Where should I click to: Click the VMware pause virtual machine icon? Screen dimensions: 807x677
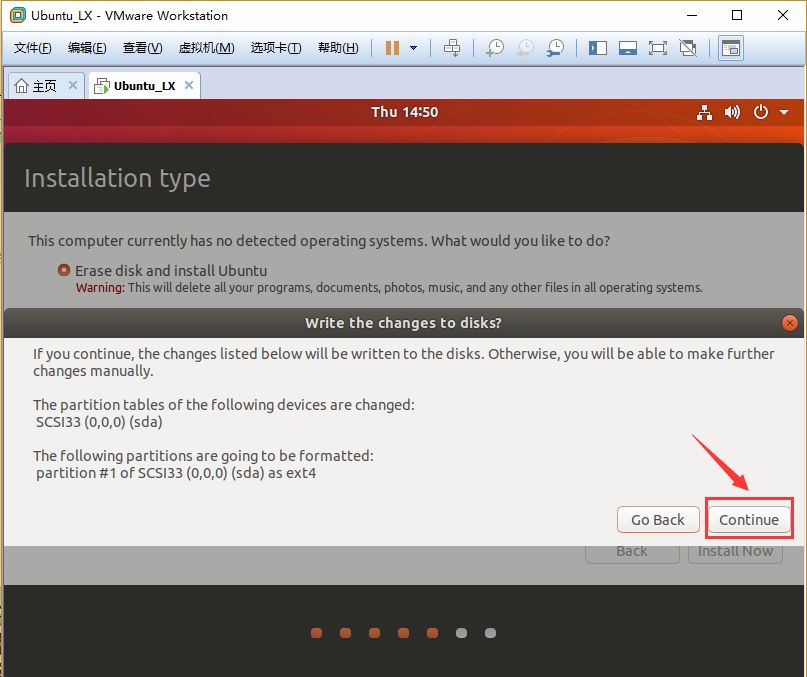392,48
